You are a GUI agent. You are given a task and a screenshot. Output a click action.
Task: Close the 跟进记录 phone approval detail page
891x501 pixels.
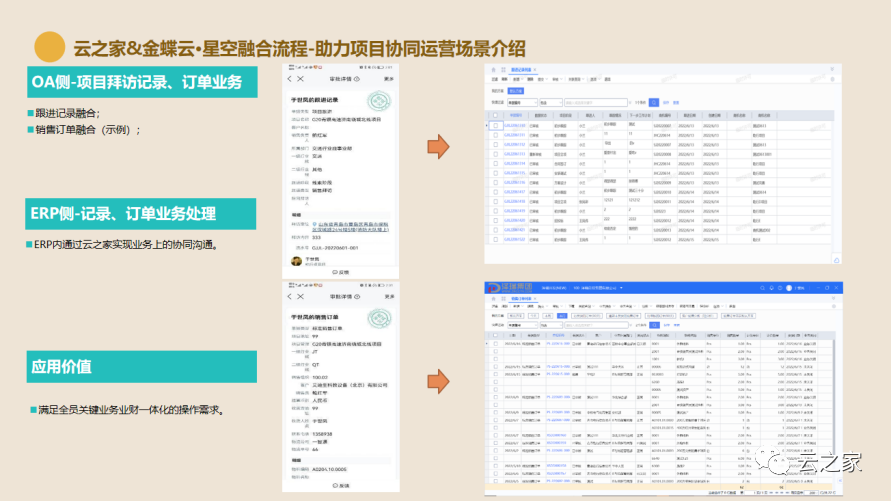tap(301, 79)
